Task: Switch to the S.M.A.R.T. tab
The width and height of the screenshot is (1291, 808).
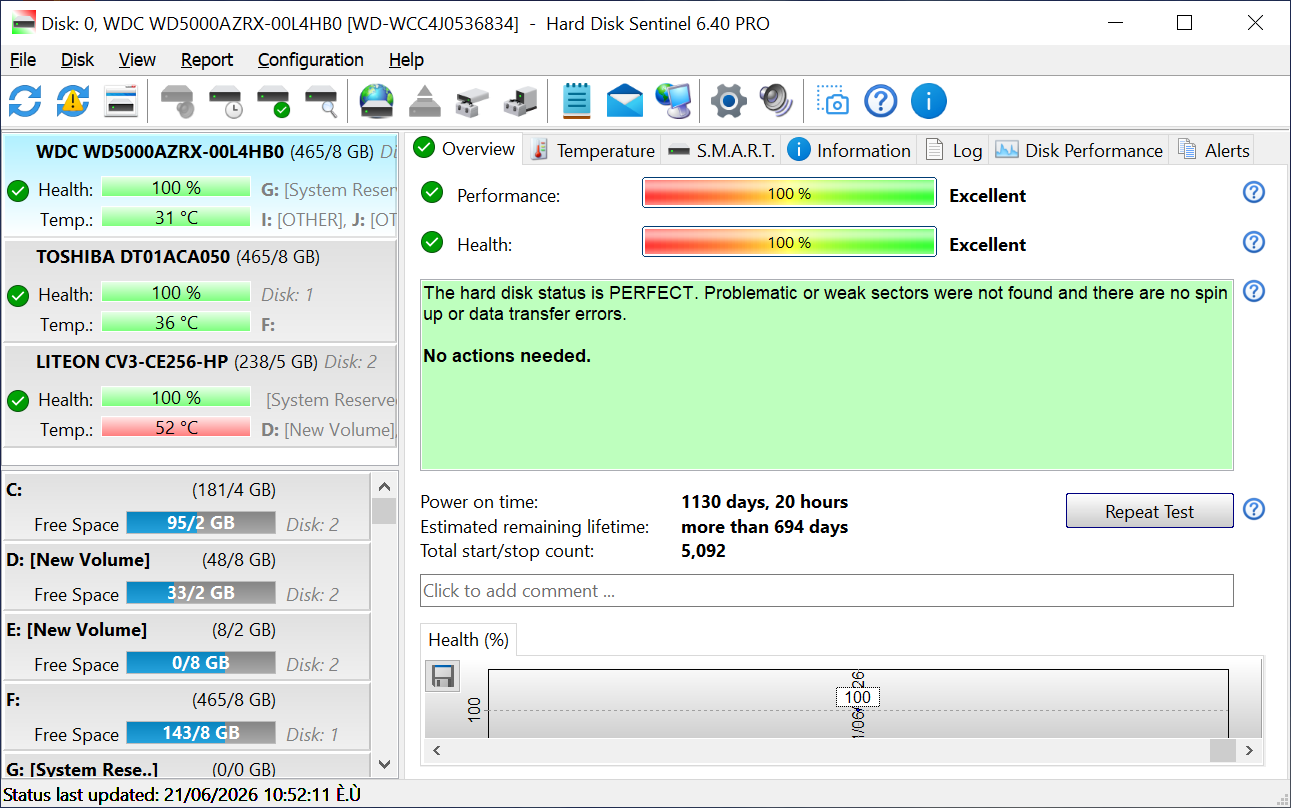Action: click(x=722, y=150)
